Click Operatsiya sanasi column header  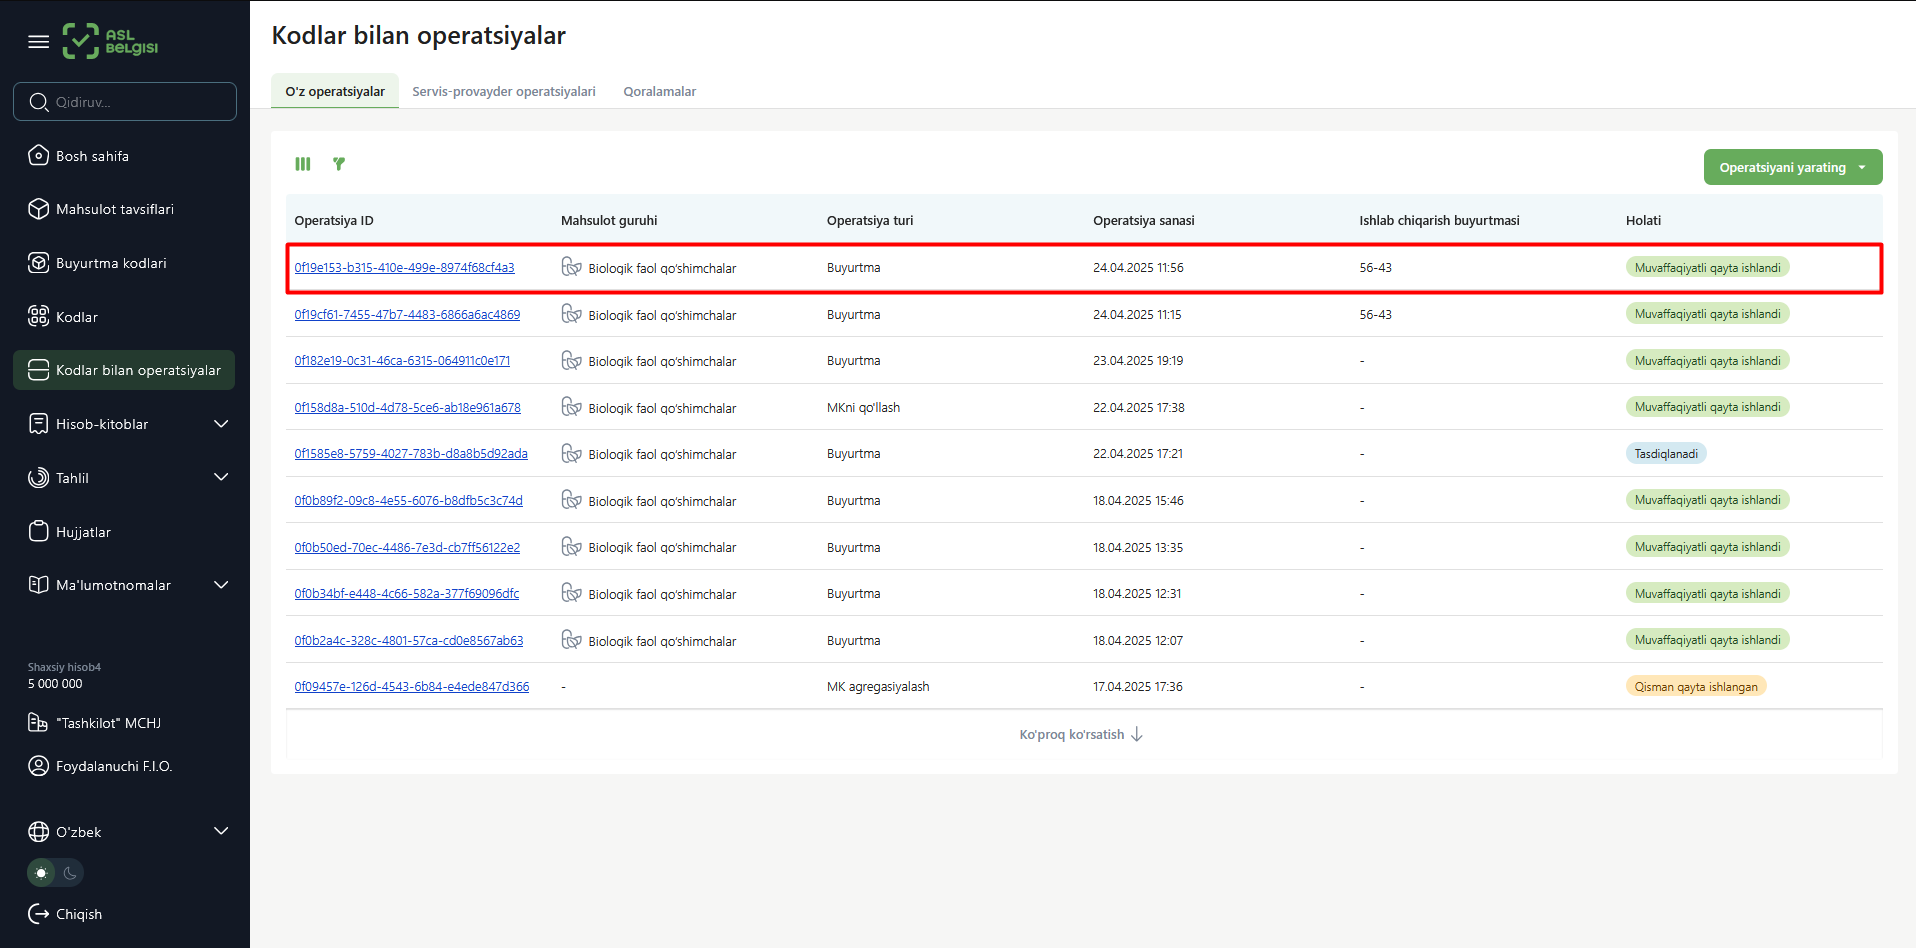[1144, 220]
